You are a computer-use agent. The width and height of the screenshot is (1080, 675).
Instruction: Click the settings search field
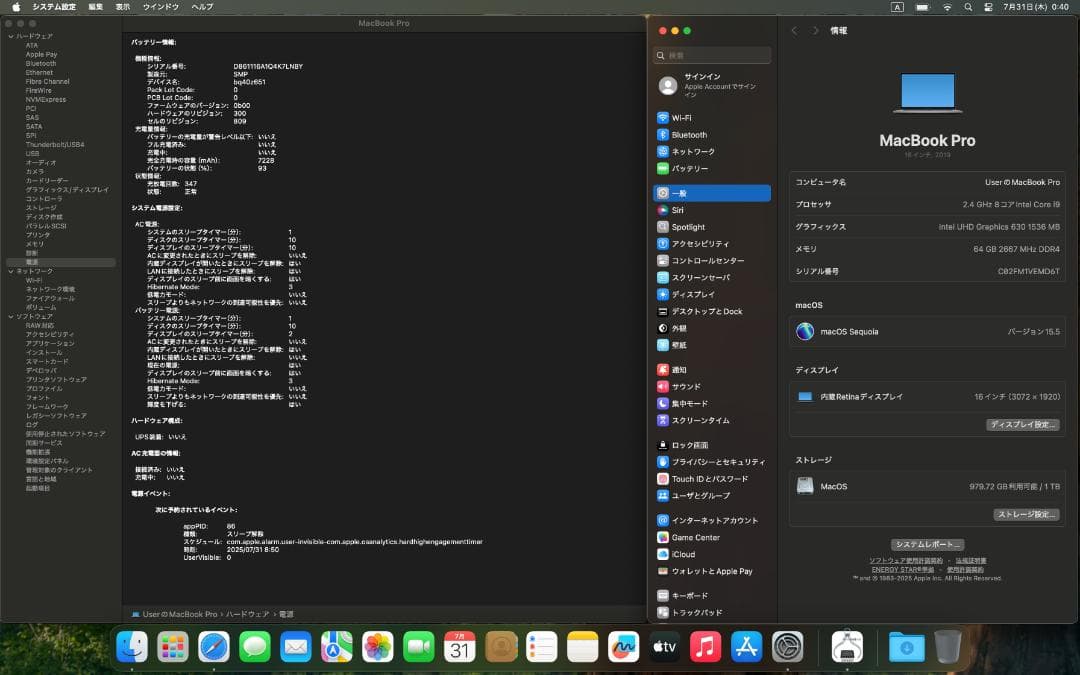[711, 55]
